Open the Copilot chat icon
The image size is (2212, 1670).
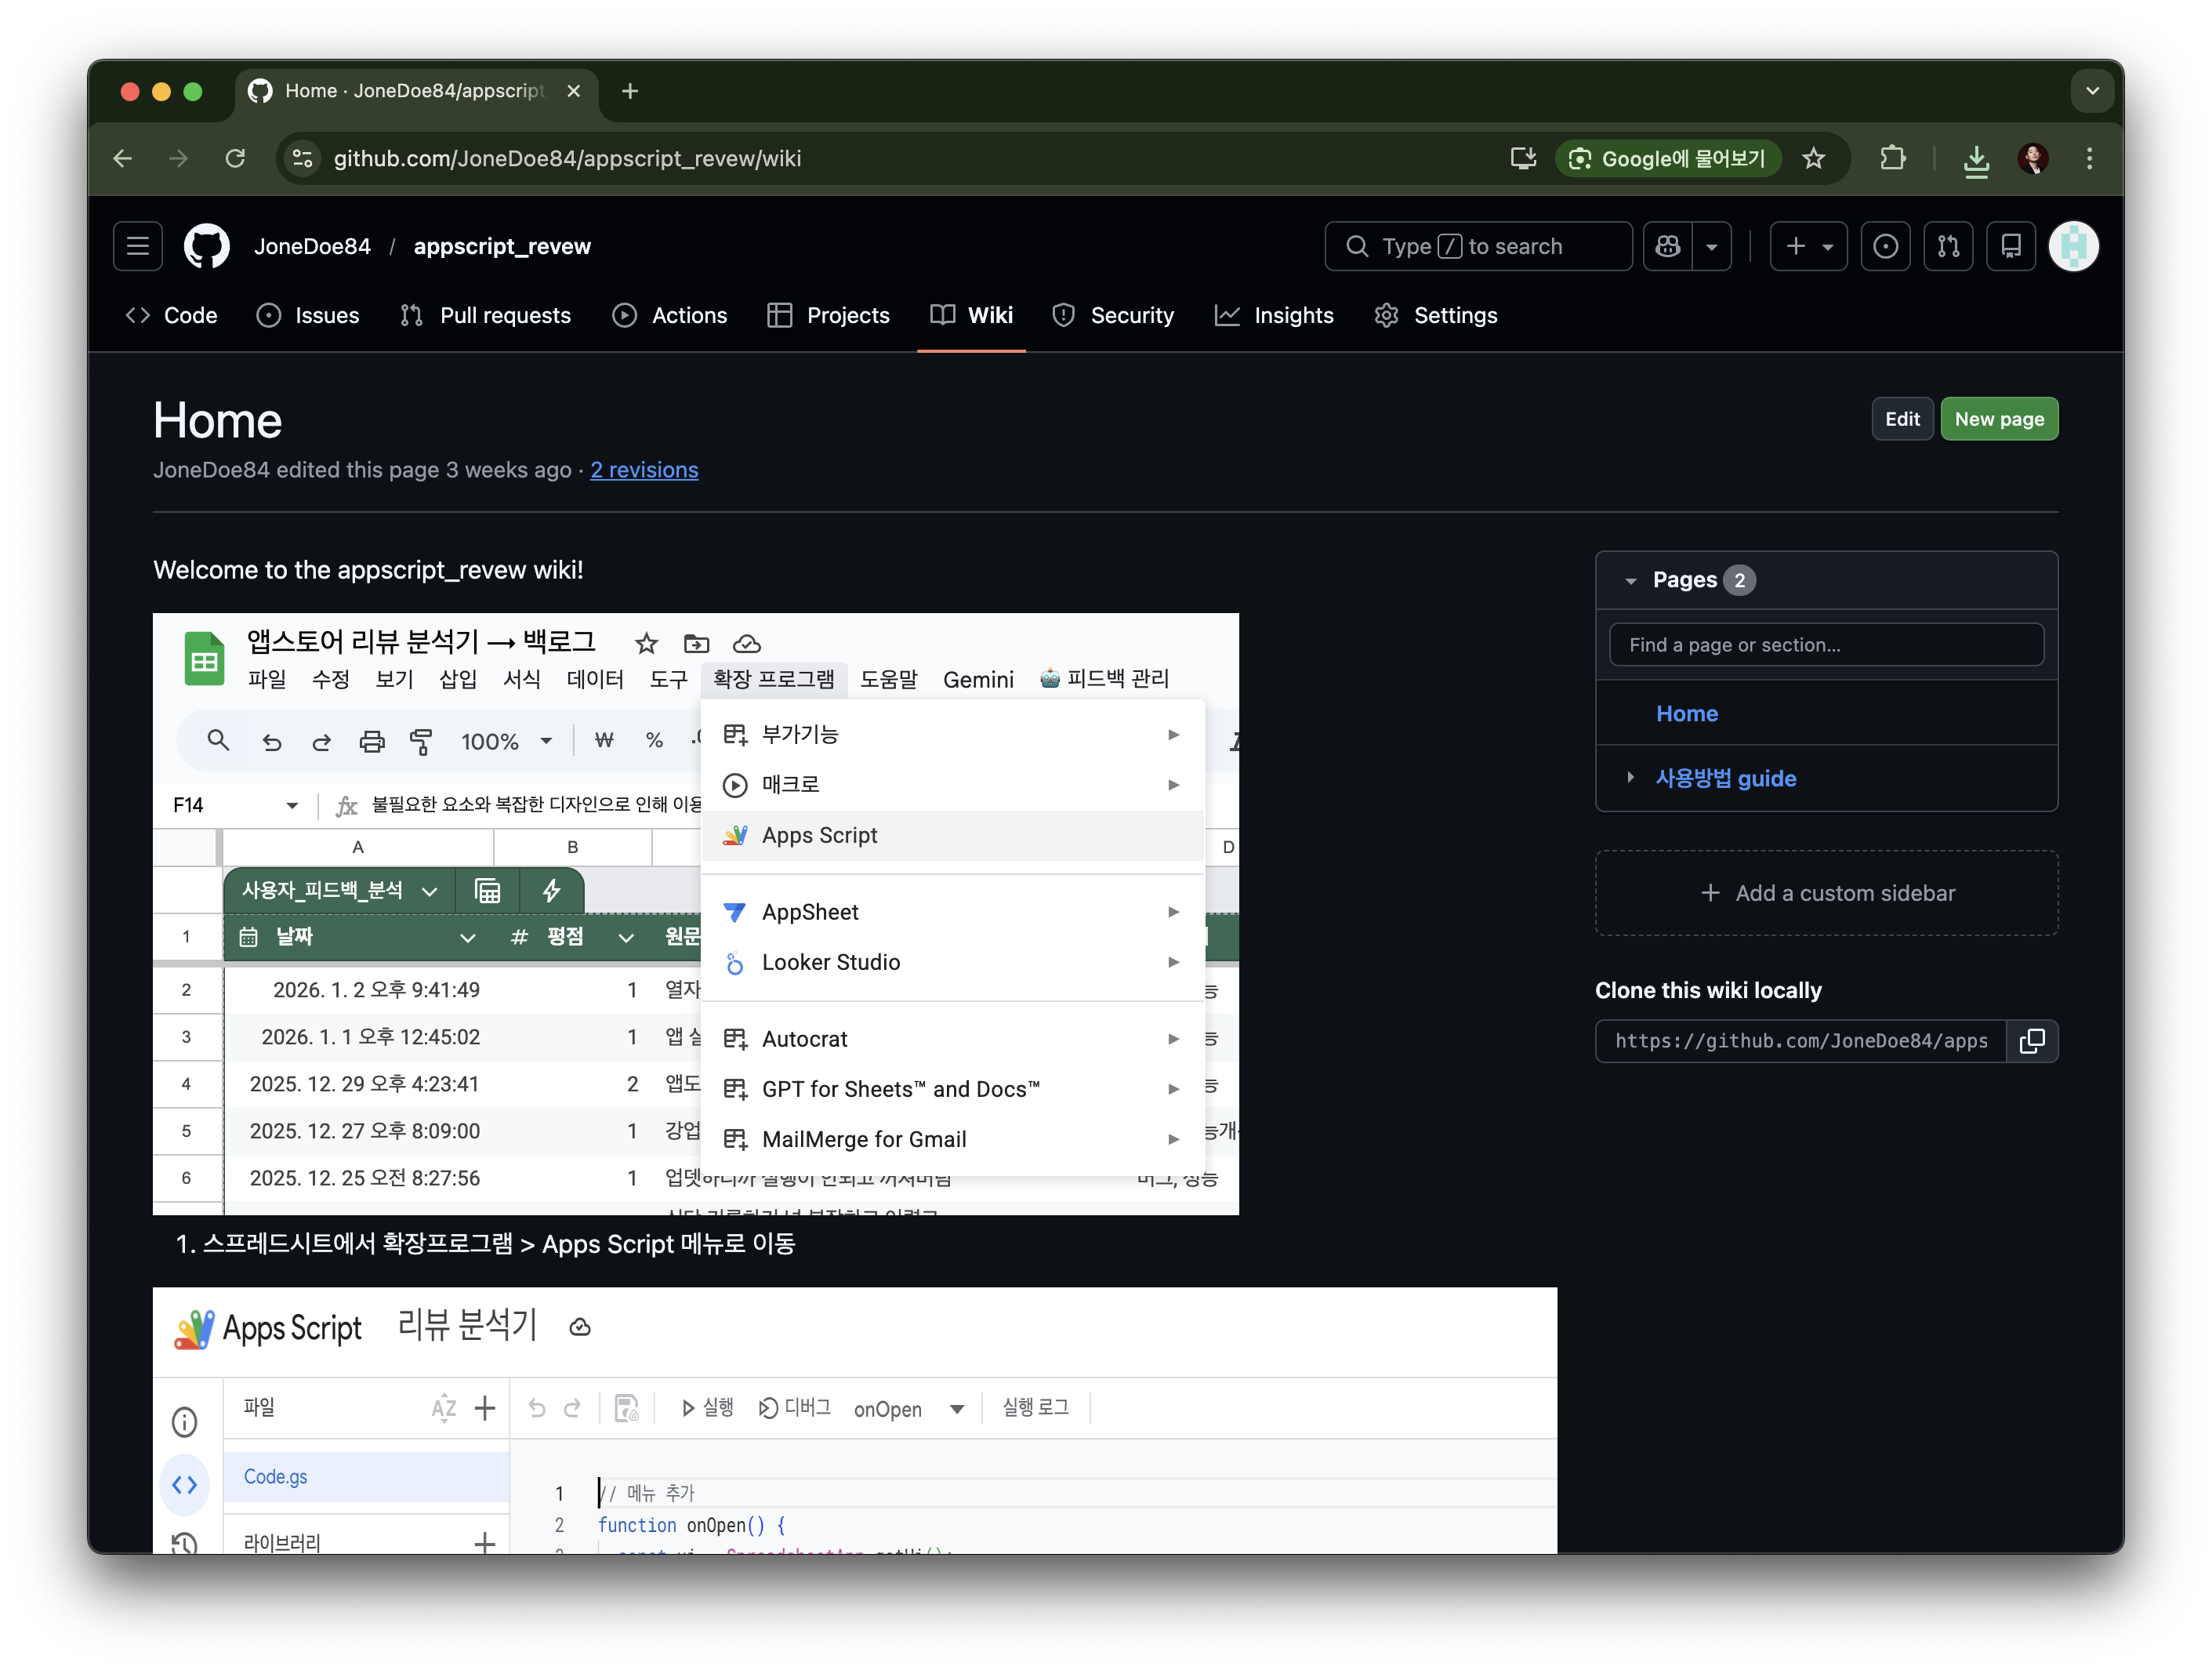pos(1668,246)
